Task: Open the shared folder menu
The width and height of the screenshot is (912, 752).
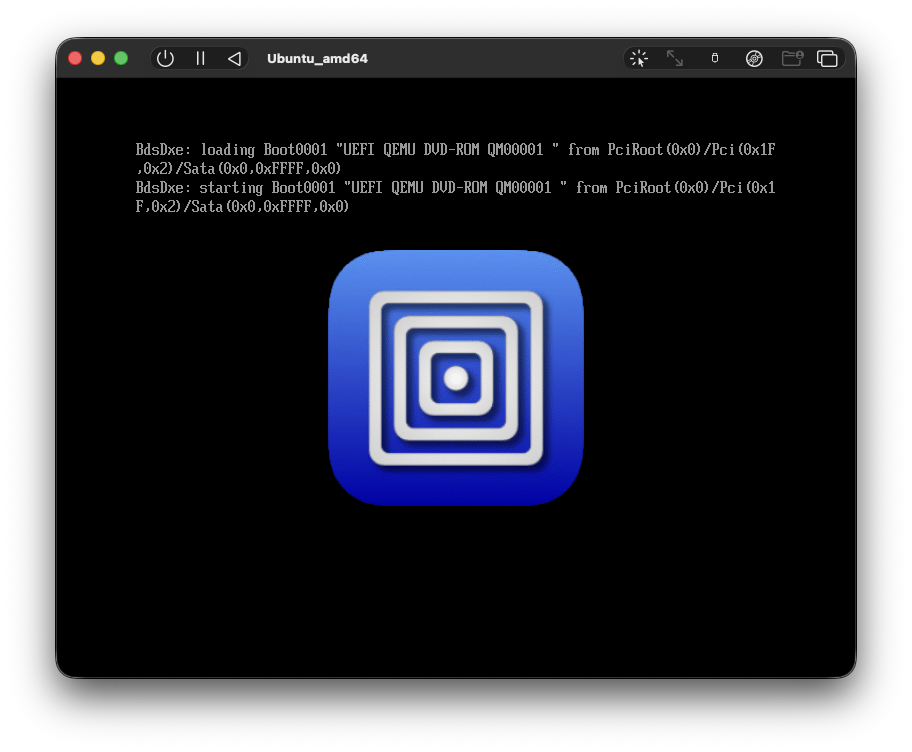Action: point(792,58)
